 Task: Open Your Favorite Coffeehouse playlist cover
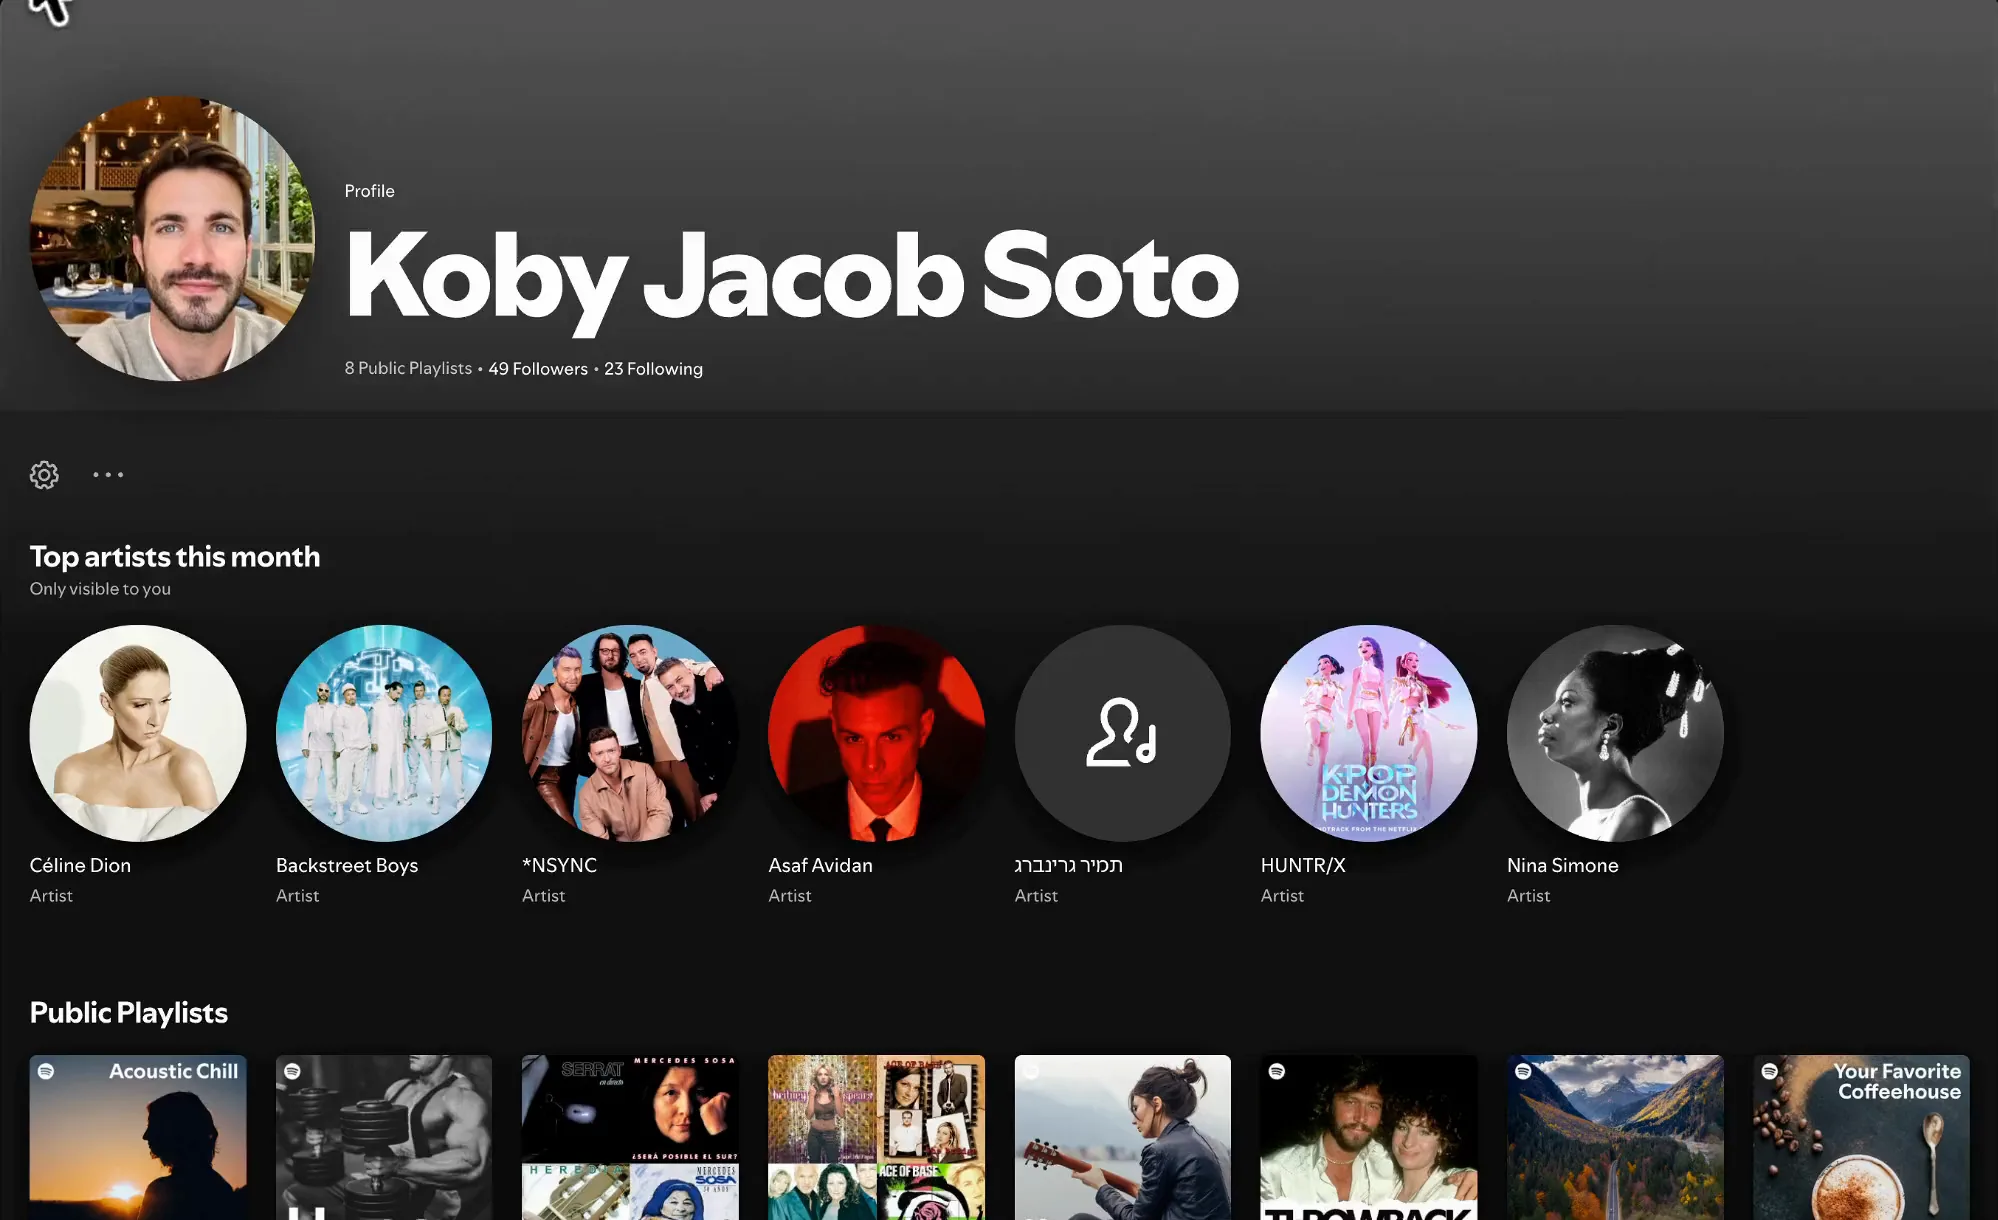pos(1861,1138)
